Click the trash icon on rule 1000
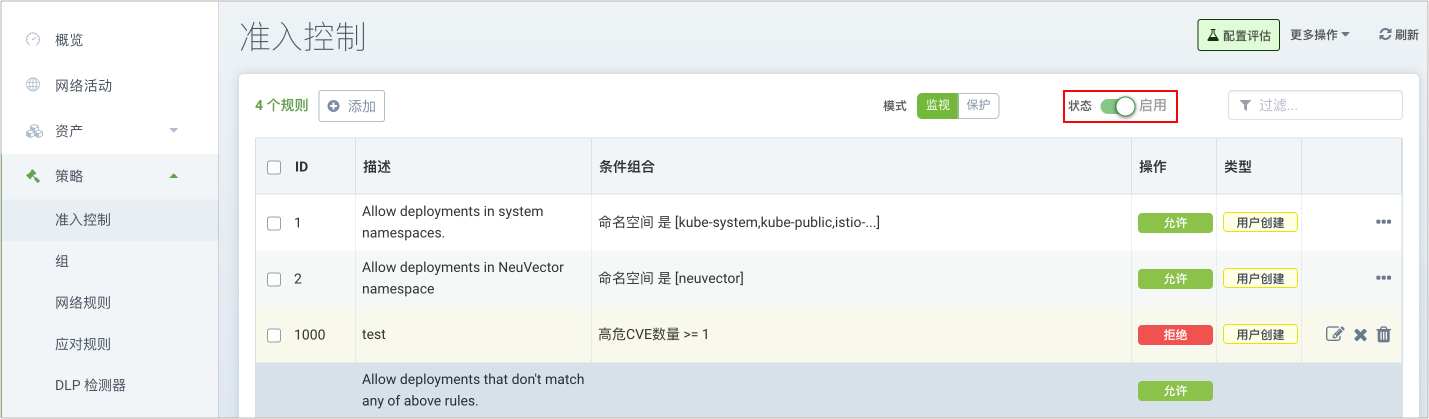This screenshot has height=419, width=1429. coord(1384,334)
